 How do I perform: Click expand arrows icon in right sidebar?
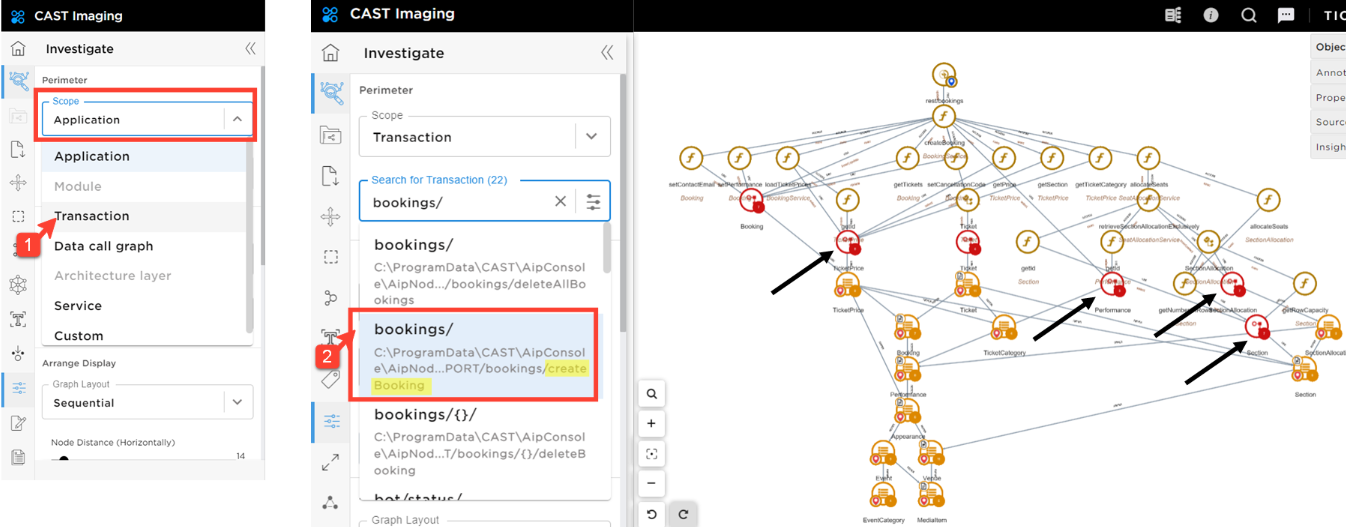tap(330, 462)
